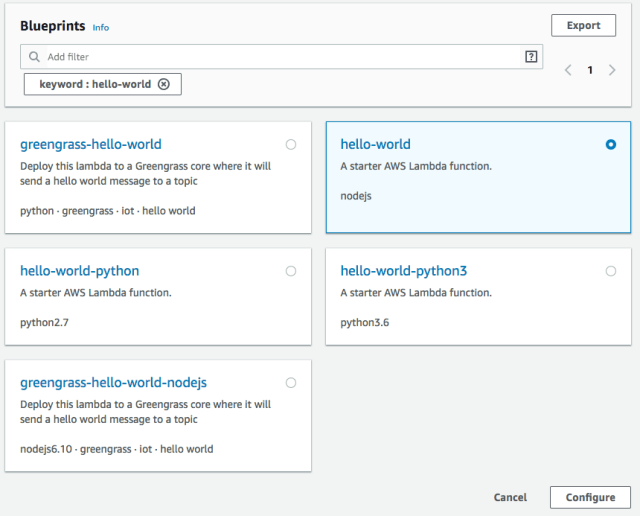Click page number 1 in pagination

click(590, 70)
